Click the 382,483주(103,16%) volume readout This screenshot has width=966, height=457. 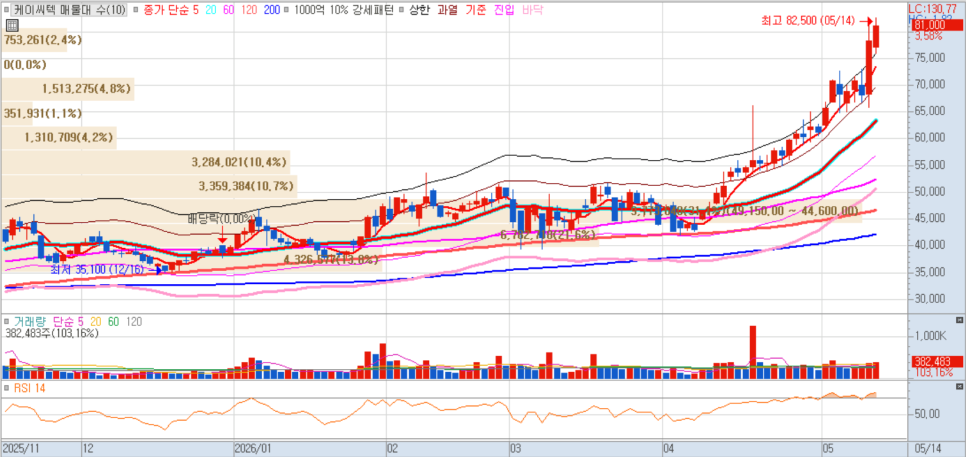tap(51, 333)
